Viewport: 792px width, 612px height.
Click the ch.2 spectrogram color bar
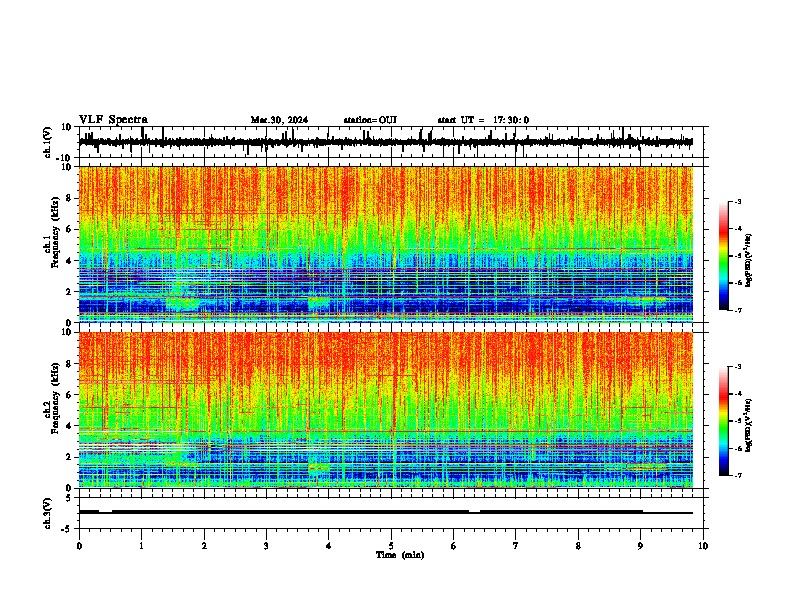tap(724, 421)
